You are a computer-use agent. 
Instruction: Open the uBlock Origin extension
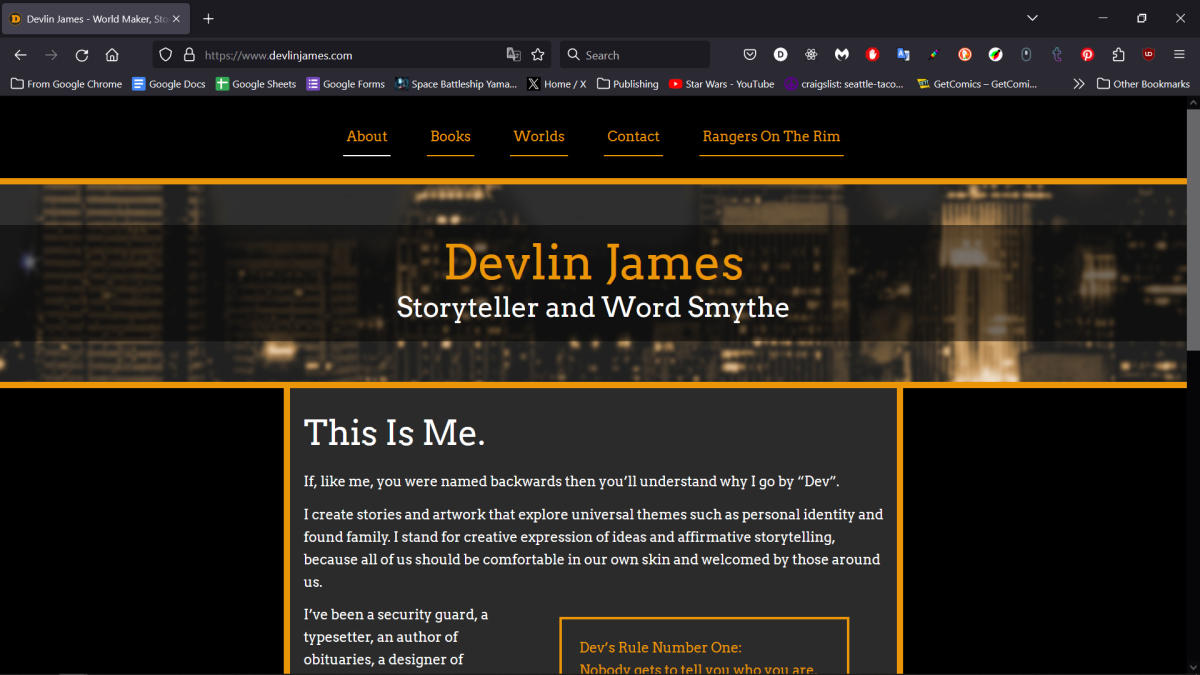[1149, 55]
